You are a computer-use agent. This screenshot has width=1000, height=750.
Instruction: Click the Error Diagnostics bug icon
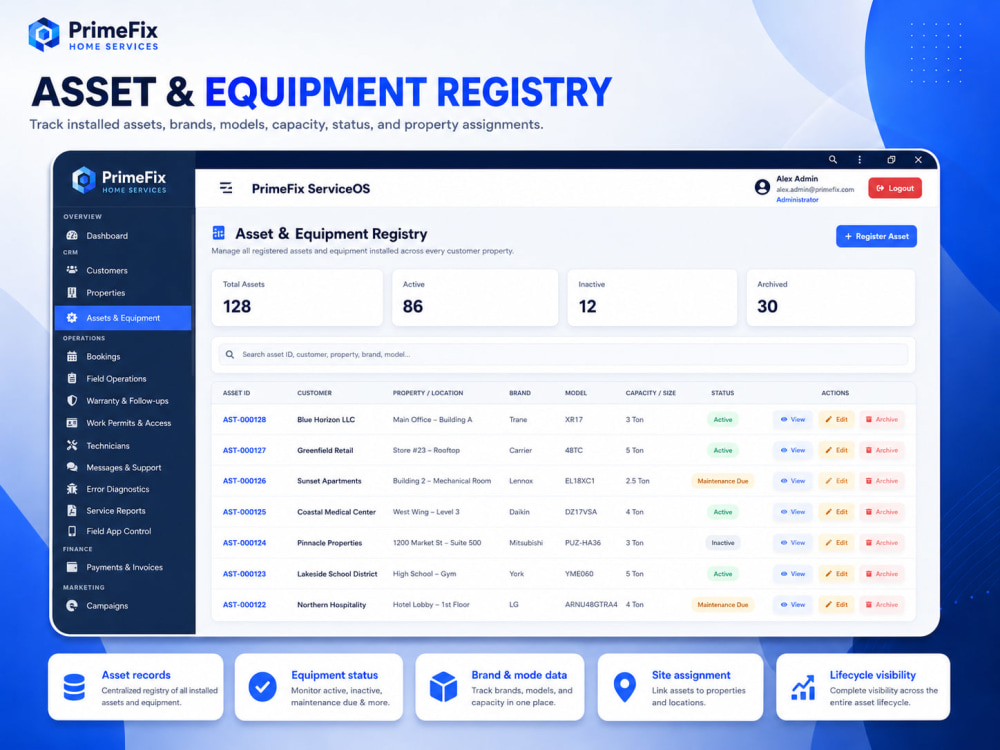click(x=72, y=489)
